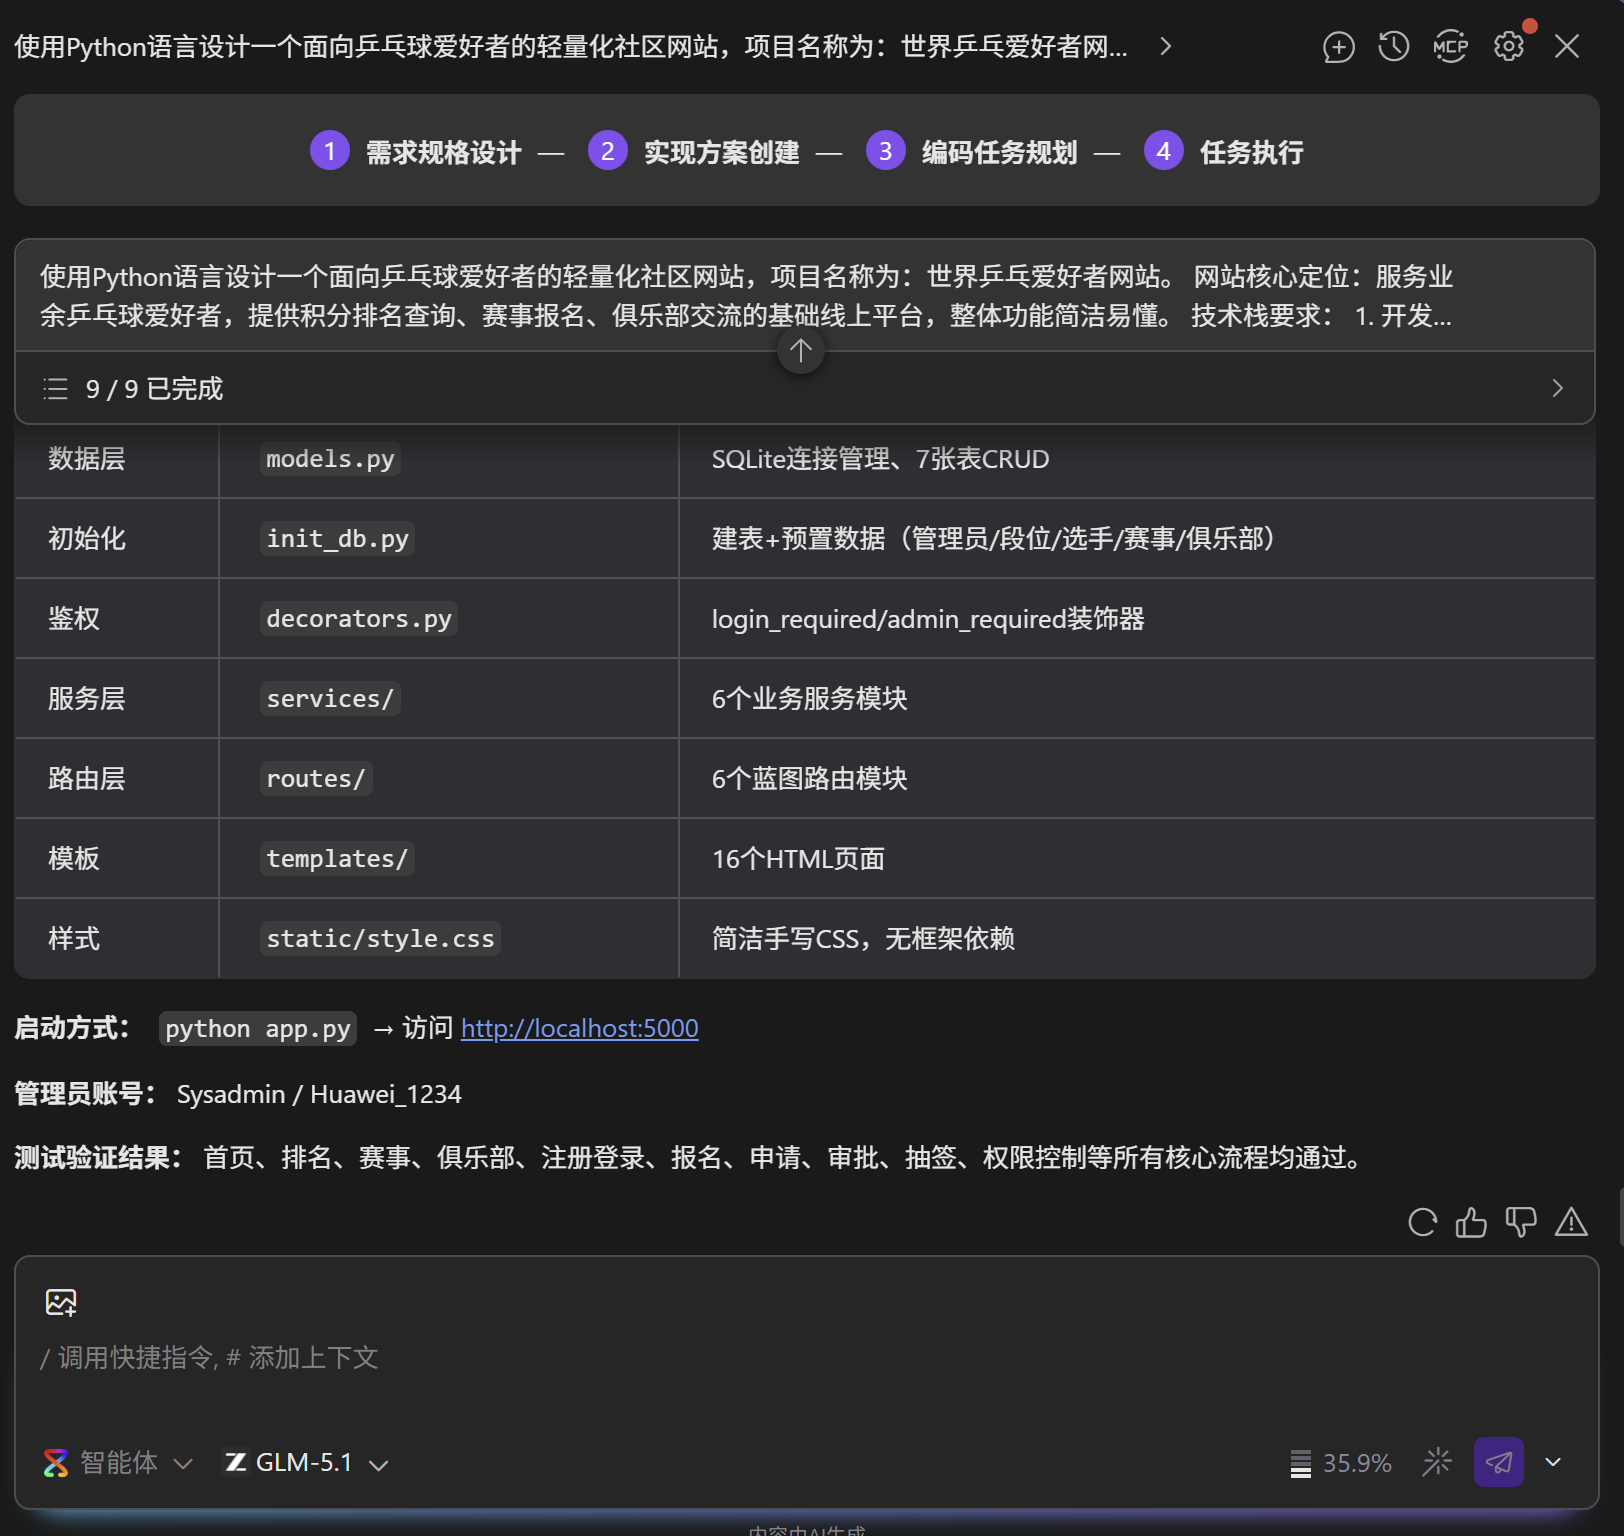Send the message with the paper plane button

pyautogui.click(x=1499, y=1462)
